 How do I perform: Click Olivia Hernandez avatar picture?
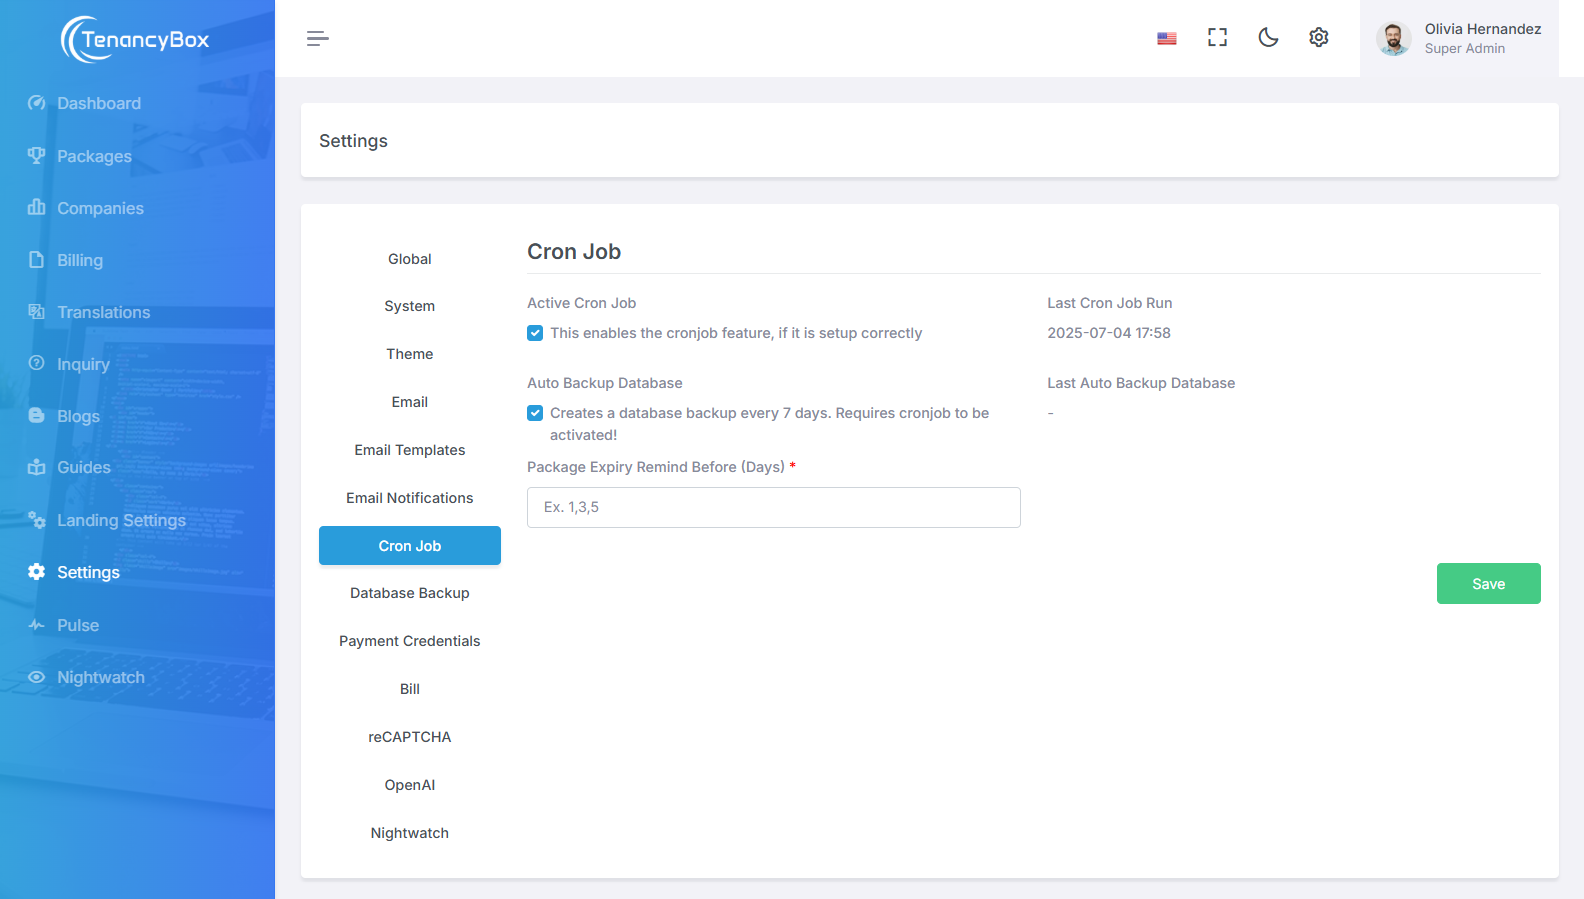pos(1393,38)
